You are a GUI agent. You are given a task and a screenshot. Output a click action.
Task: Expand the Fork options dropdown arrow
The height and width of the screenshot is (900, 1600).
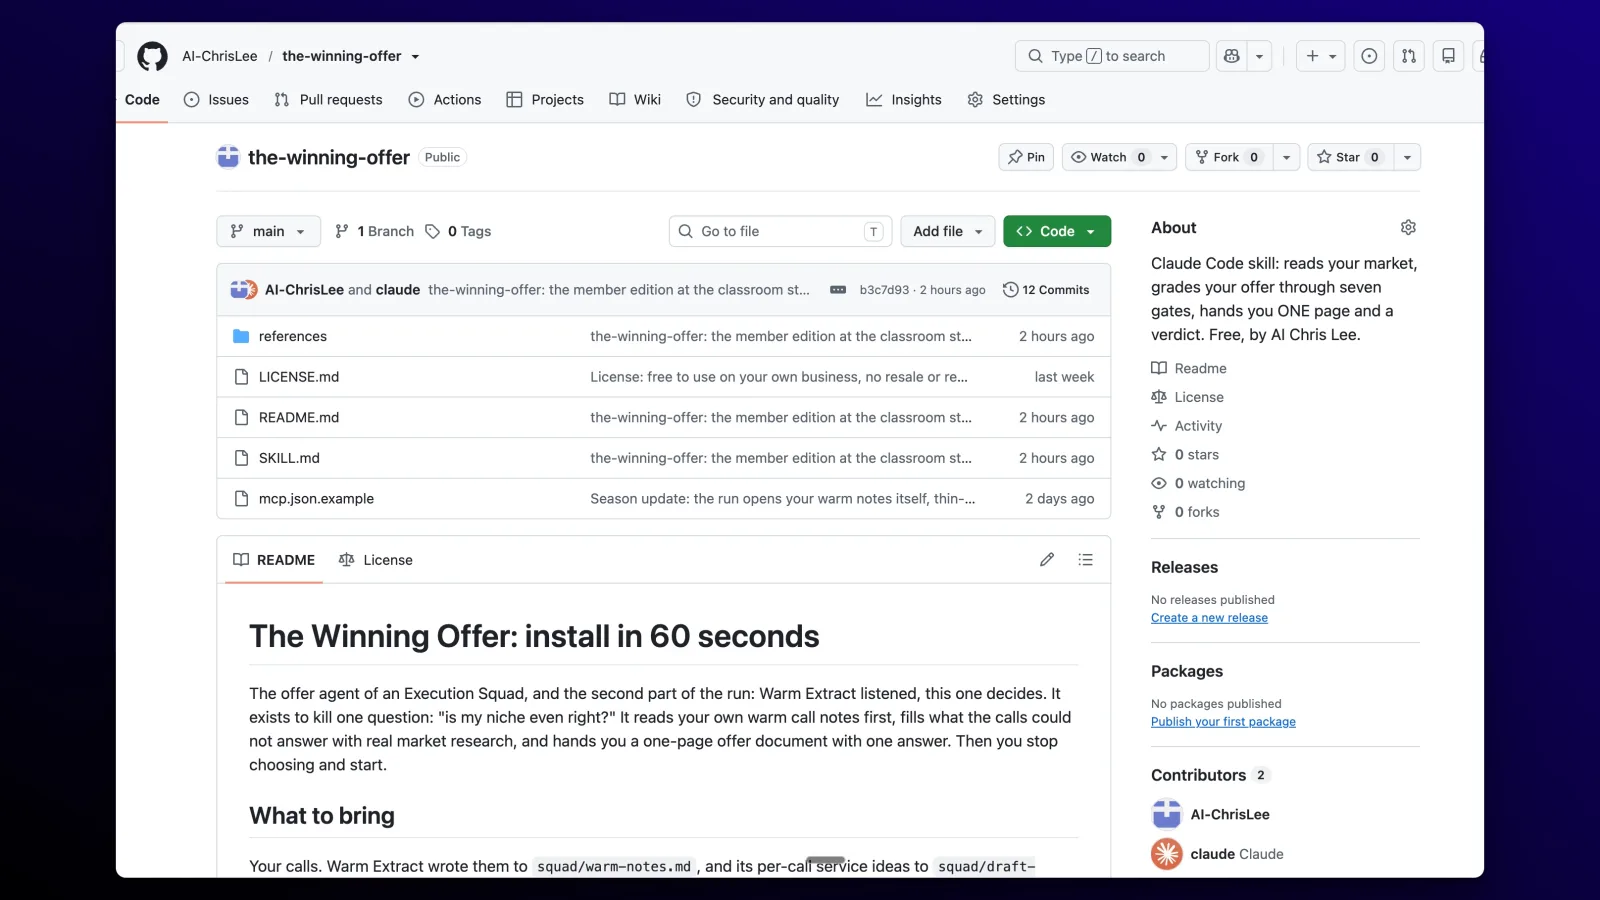coord(1287,157)
